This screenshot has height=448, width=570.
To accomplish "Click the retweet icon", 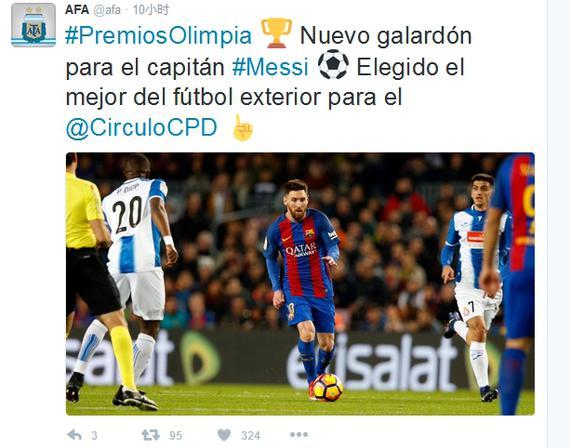I will [150, 435].
